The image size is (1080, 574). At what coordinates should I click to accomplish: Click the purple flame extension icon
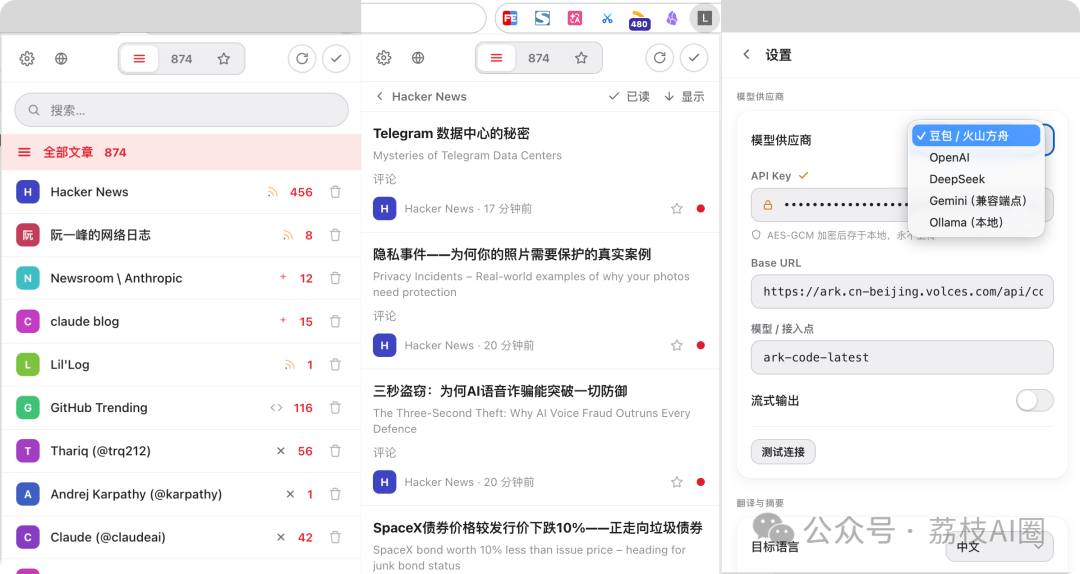[672, 19]
